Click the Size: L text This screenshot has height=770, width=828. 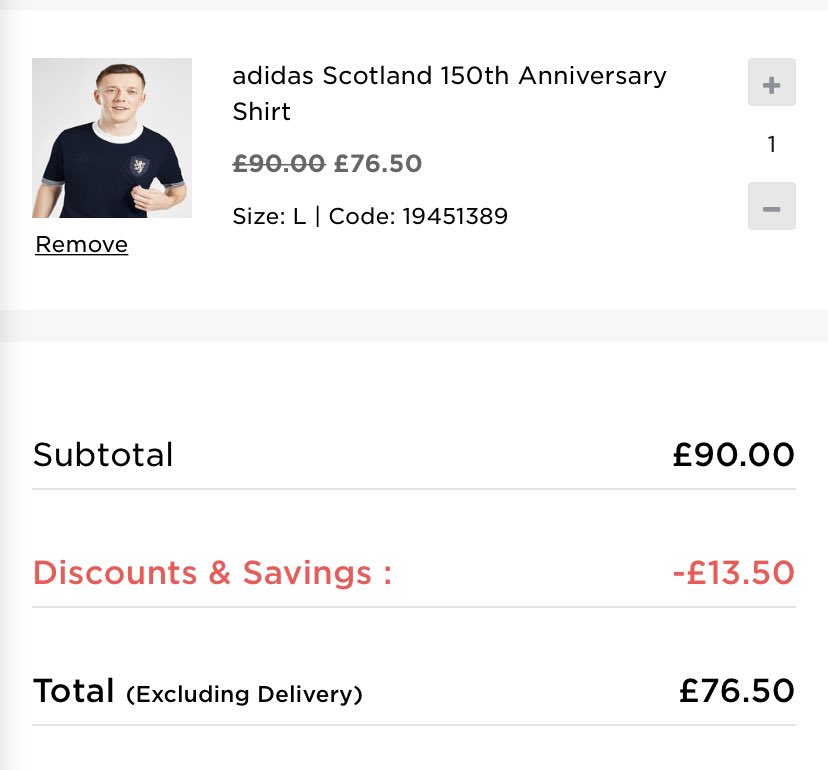coord(269,216)
